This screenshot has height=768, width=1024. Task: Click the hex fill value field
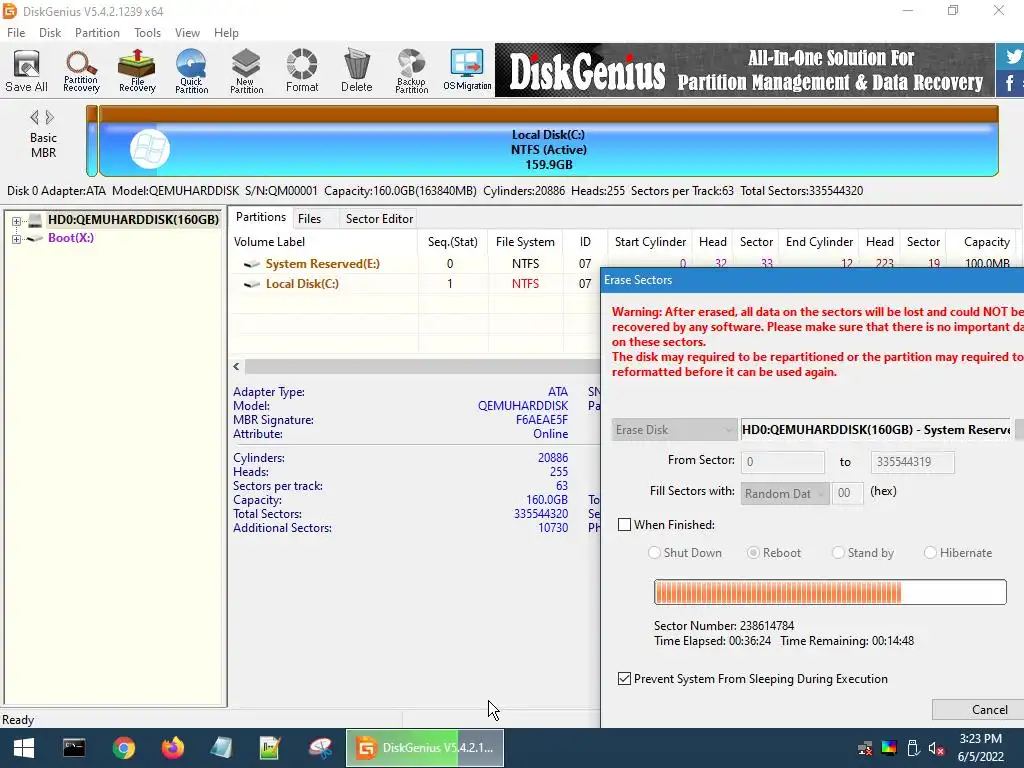coord(848,493)
